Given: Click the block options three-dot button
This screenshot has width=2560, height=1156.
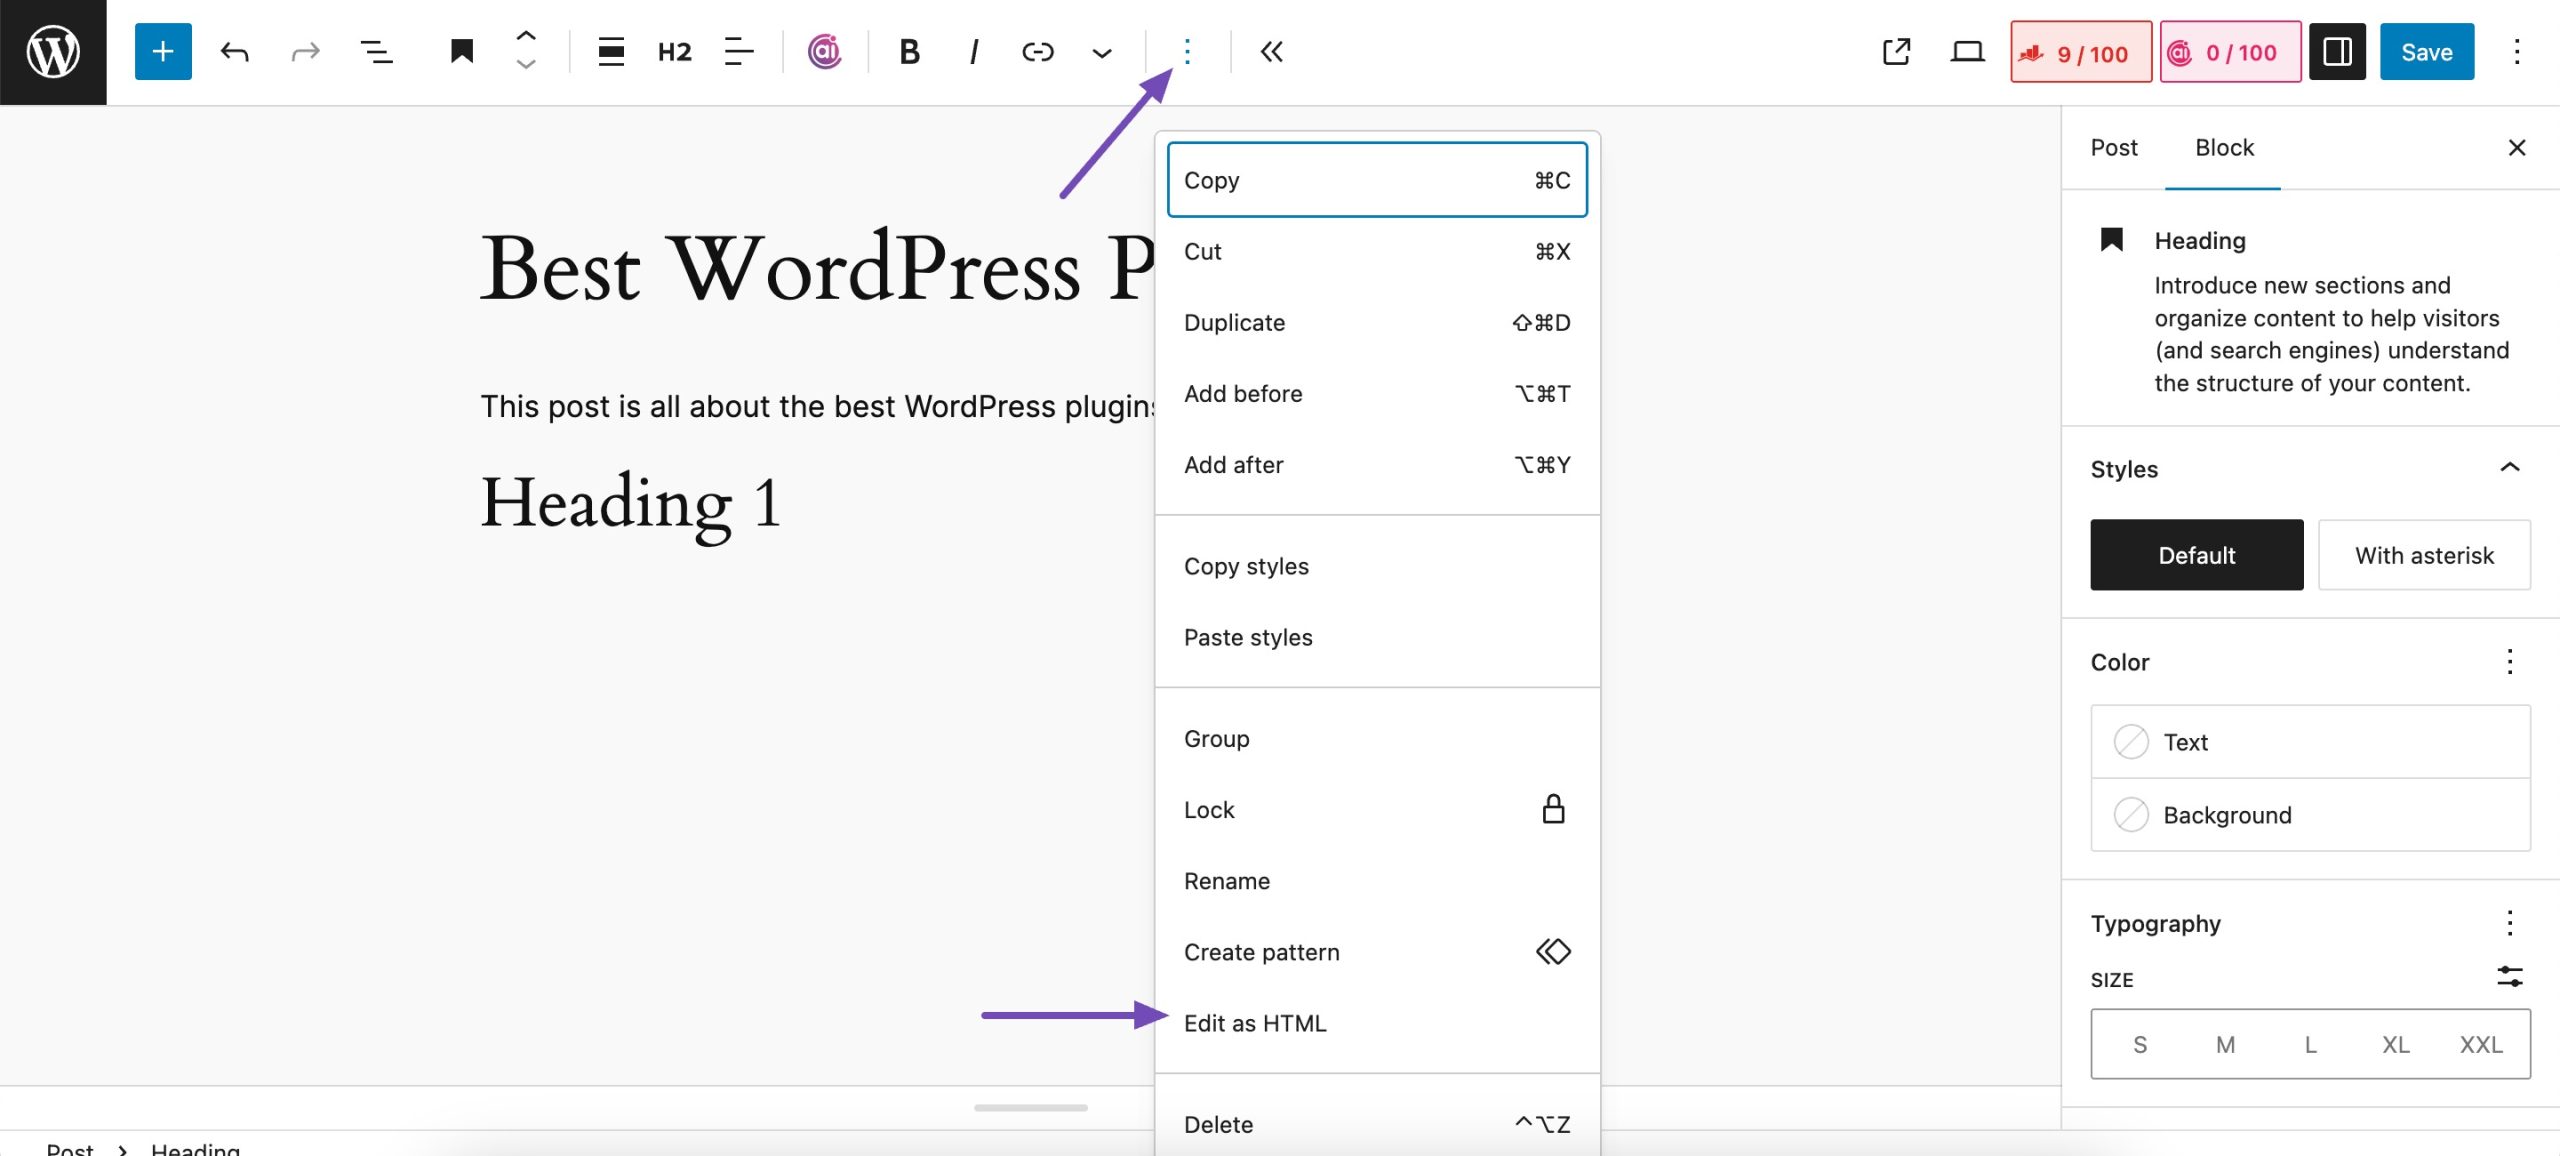Looking at the screenshot, I should point(1187,52).
